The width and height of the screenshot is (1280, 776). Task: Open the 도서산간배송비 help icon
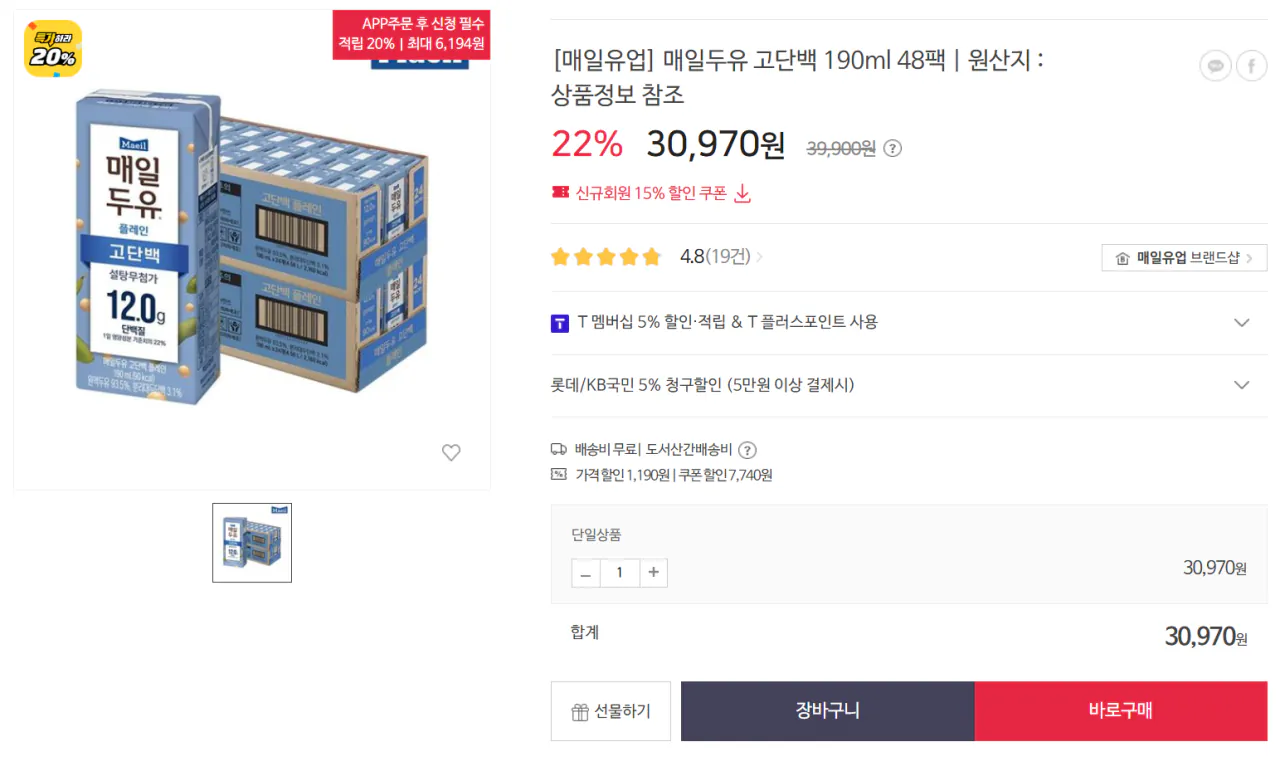(746, 450)
